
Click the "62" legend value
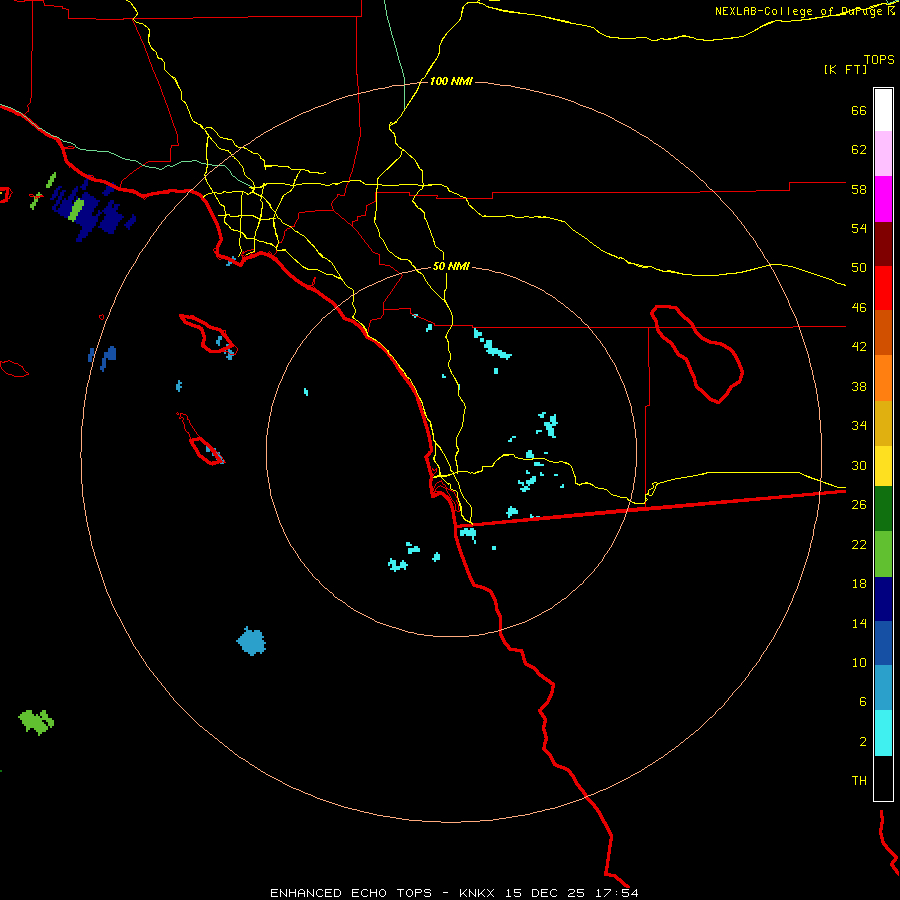(859, 150)
